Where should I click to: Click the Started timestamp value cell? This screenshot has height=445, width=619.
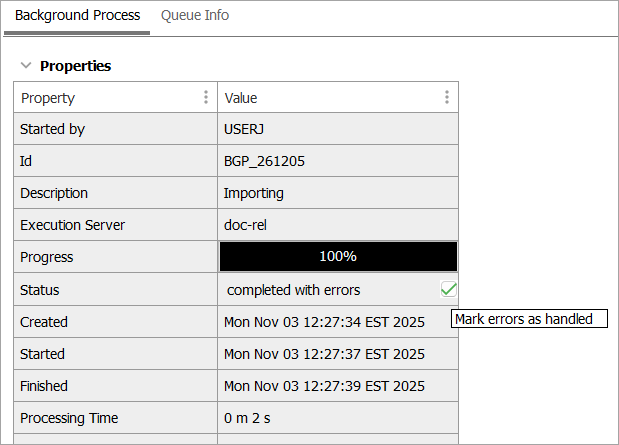(x=324, y=354)
